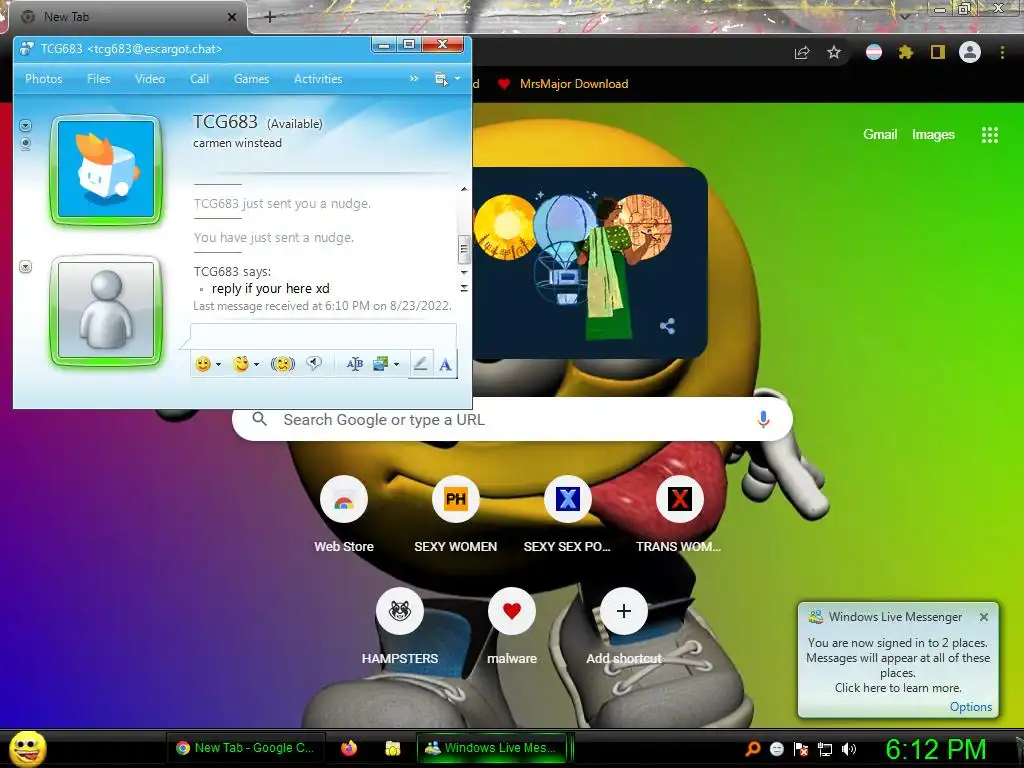1024x768 pixels.
Task: Open the Photos tab in Messenger
Action: (44, 79)
